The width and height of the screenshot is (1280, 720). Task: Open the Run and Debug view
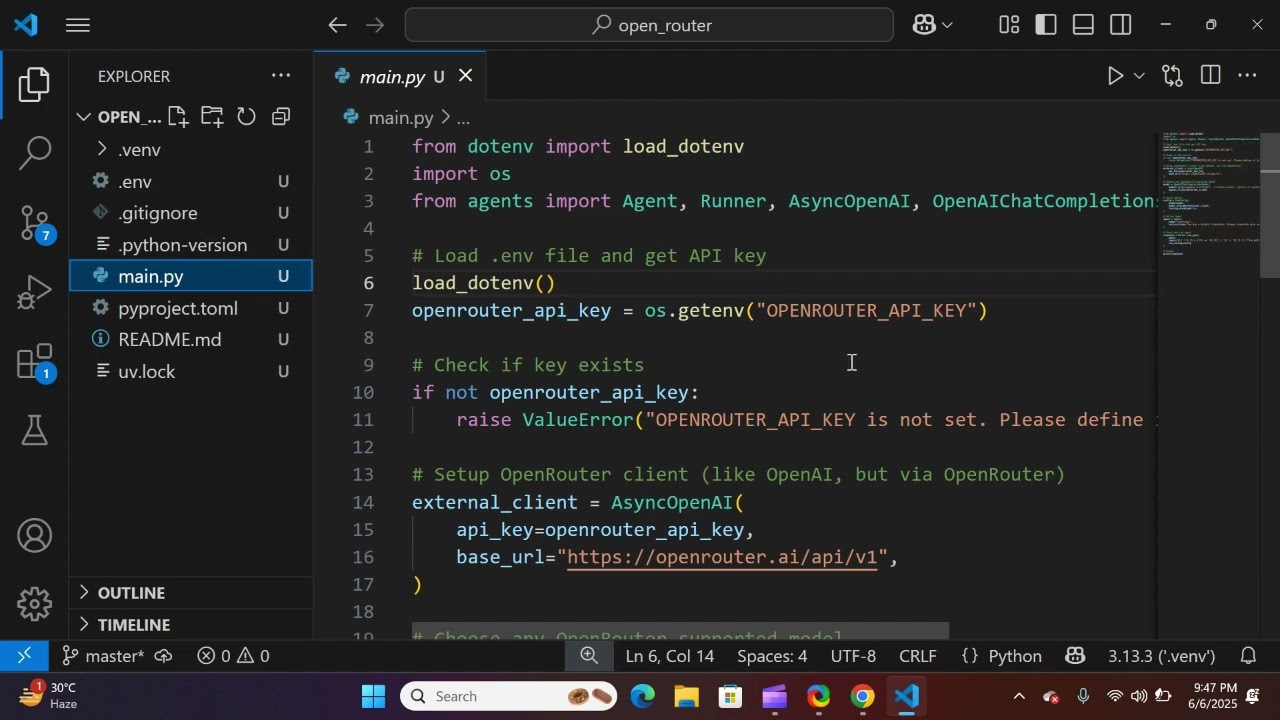(34, 293)
